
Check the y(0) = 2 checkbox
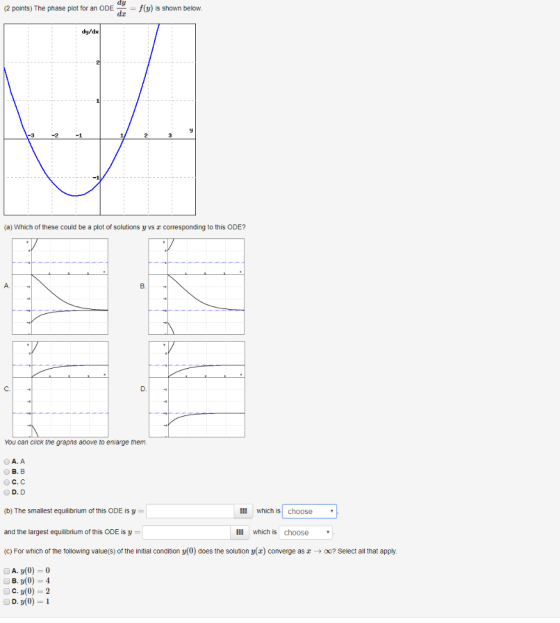[7, 592]
